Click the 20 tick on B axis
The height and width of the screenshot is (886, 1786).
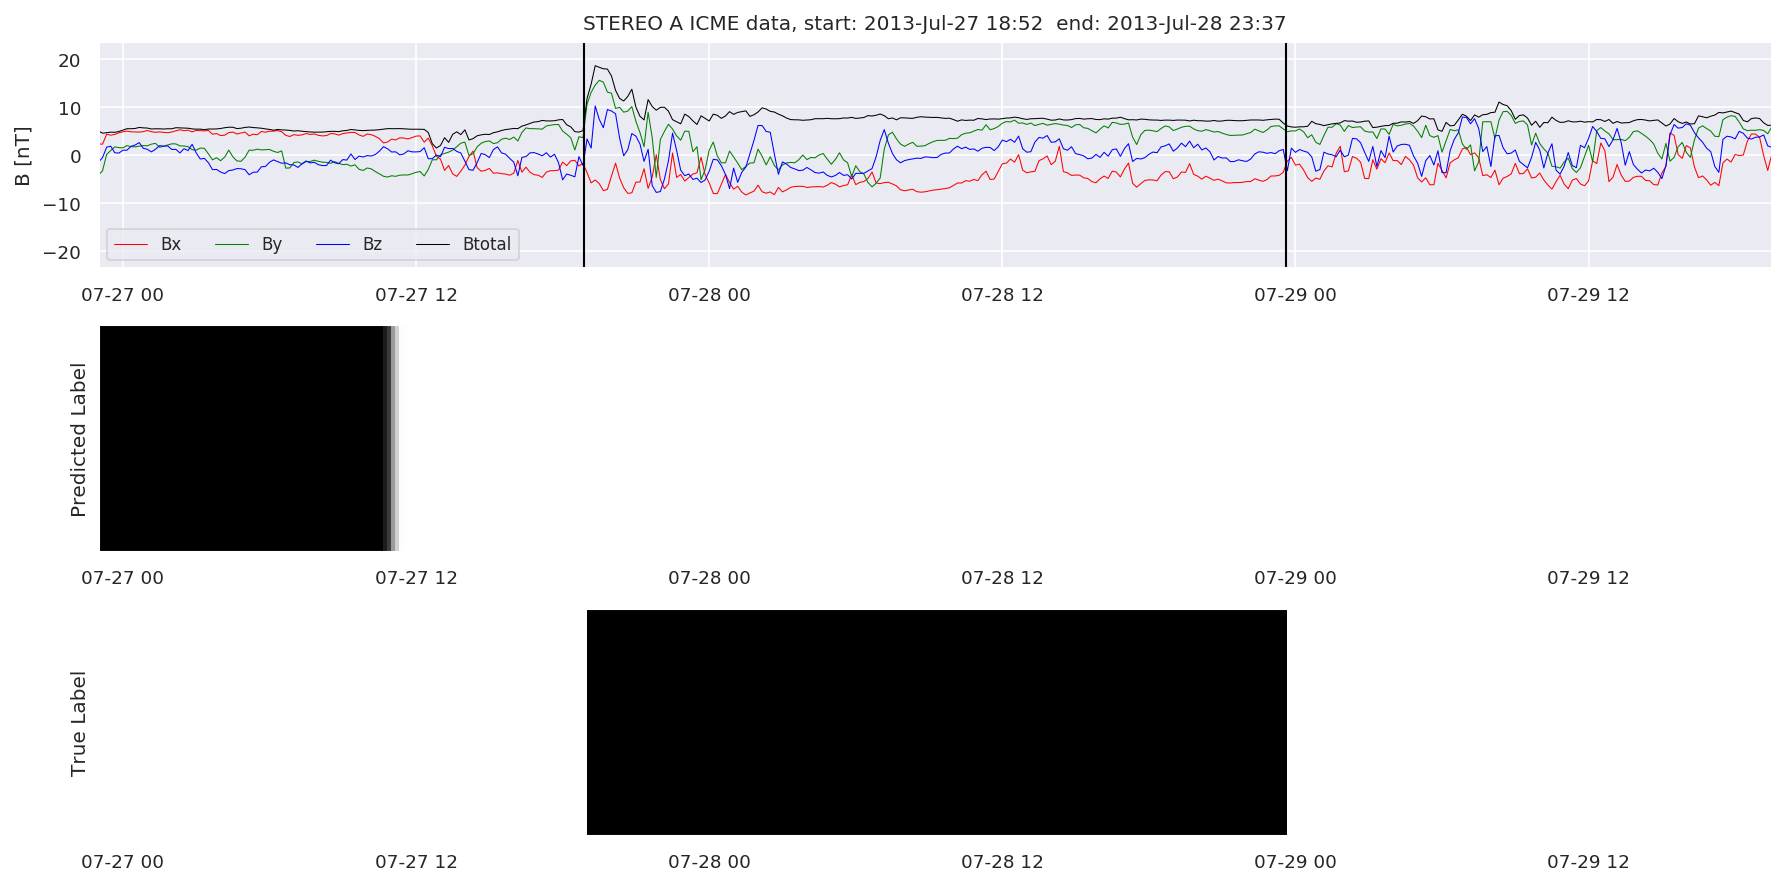coord(69,61)
